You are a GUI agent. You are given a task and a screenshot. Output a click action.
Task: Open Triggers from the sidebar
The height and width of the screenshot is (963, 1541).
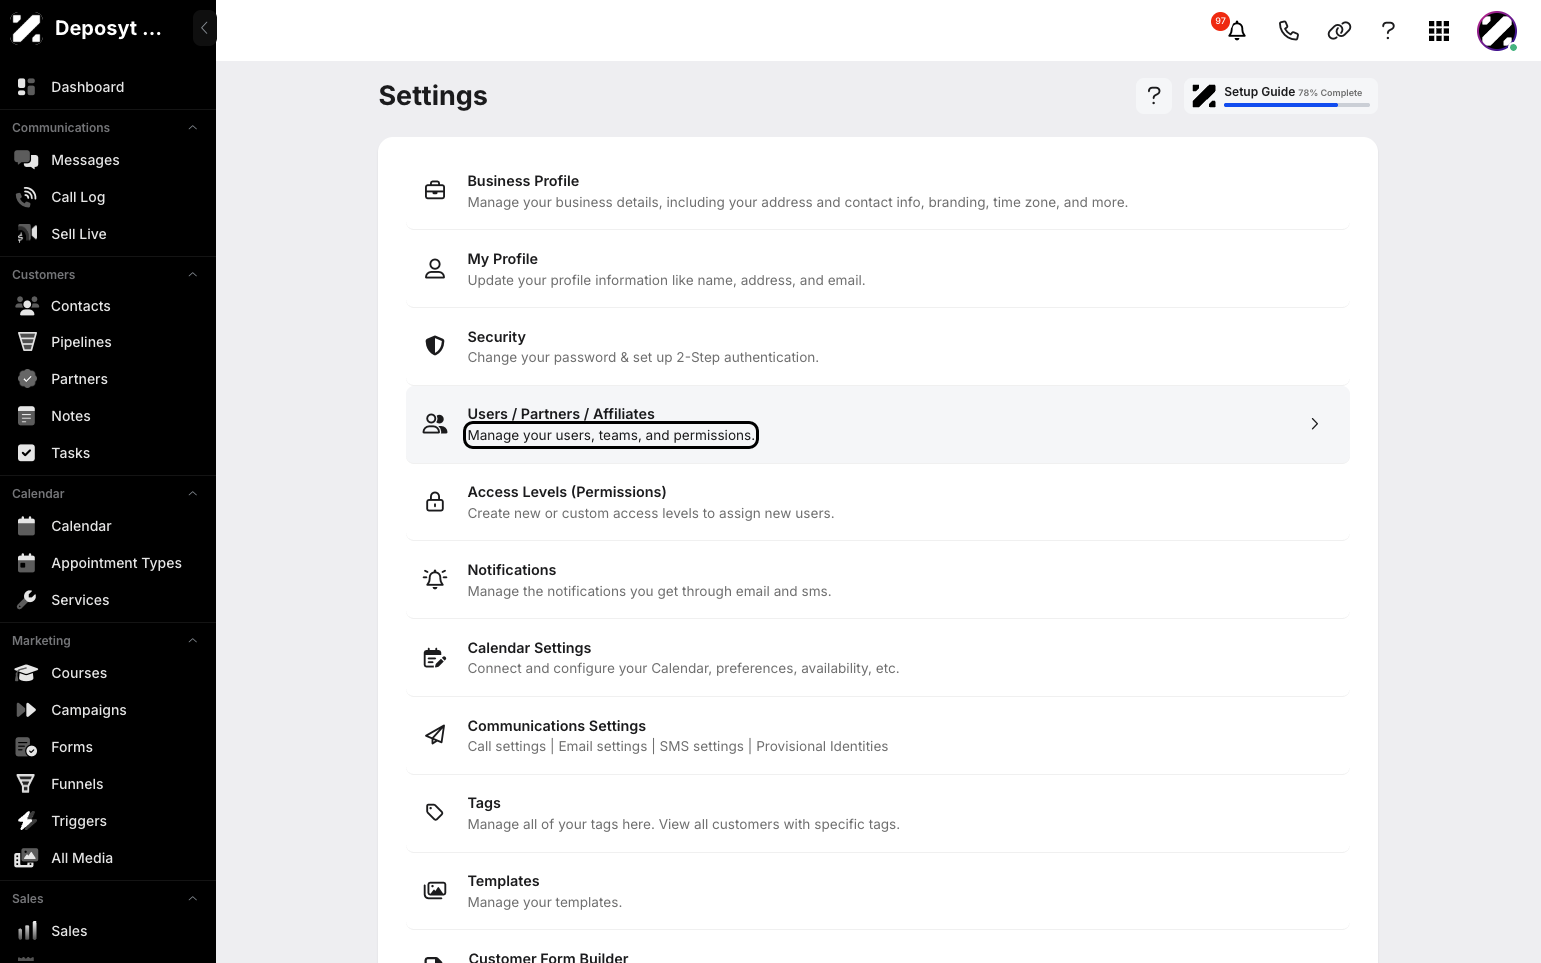click(108, 821)
